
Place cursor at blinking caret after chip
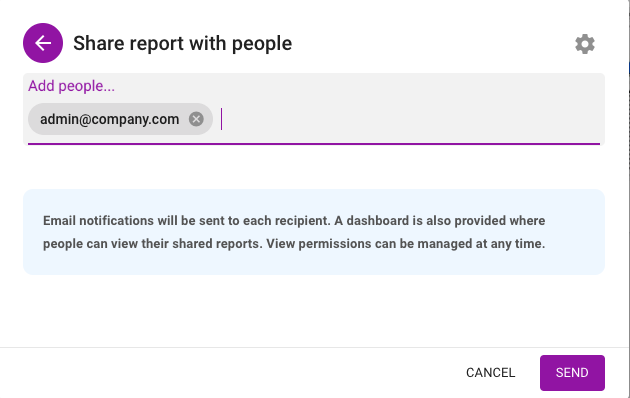point(221,119)
